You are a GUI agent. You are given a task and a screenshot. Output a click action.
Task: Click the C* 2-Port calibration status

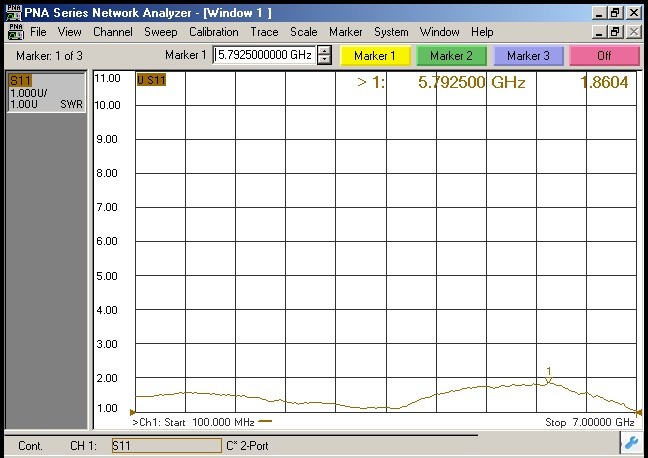pos(248,446)
